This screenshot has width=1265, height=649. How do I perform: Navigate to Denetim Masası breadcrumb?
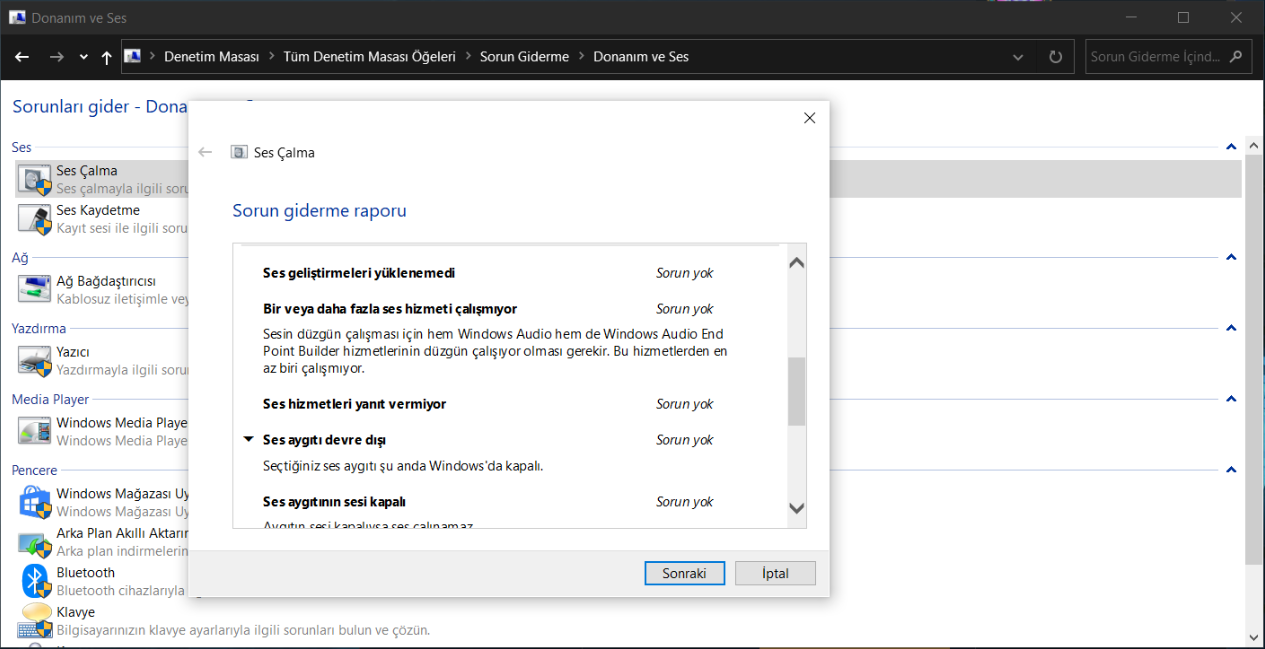coord(211,57)
